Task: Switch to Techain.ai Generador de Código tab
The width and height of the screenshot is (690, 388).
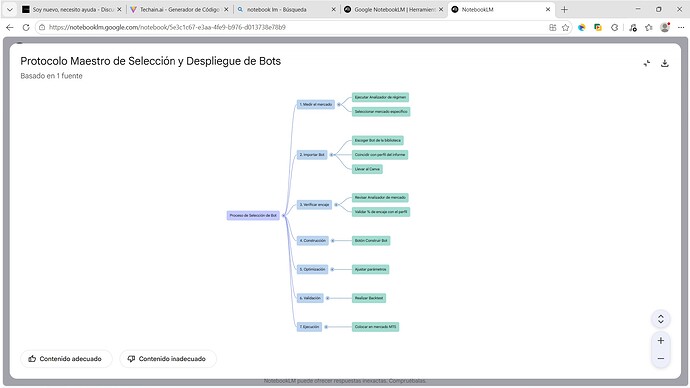Action: [x=179, y=9]
